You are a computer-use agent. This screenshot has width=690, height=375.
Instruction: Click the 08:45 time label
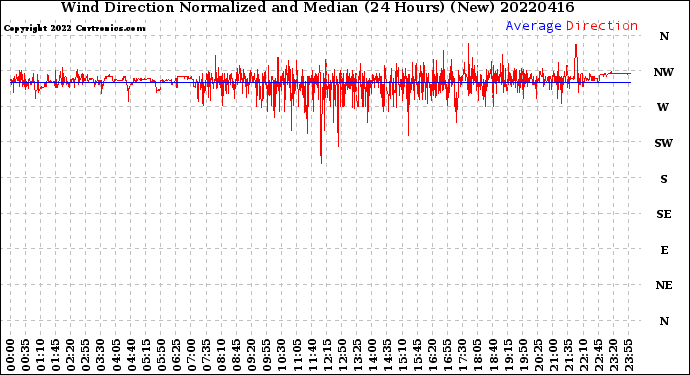tap(237, 355)
